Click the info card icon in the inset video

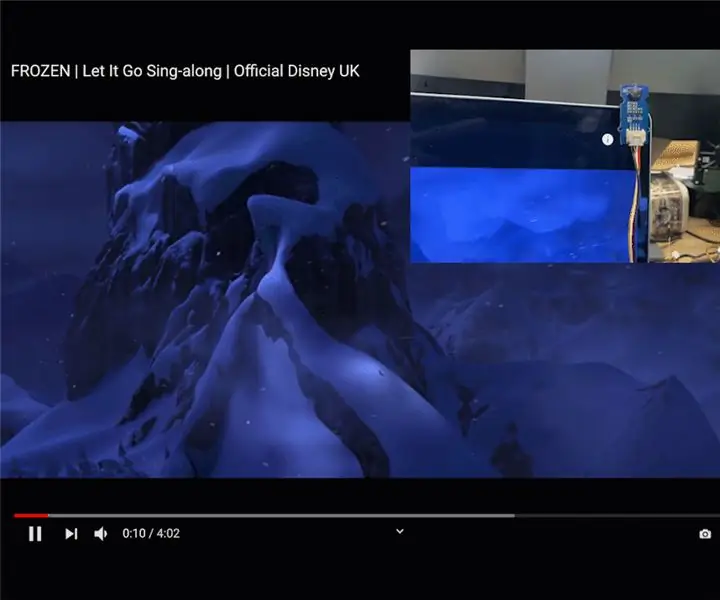(x=608, y=140)
